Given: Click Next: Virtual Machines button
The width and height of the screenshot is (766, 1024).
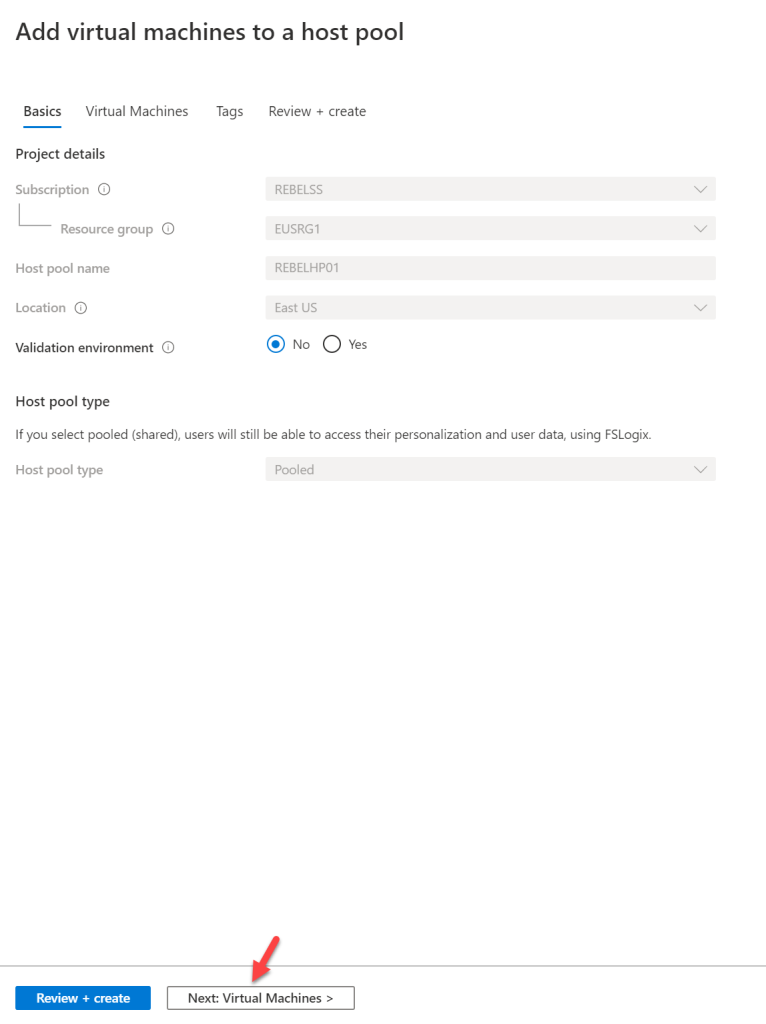Looking at the screenshot, I should (x=260, y=997).
